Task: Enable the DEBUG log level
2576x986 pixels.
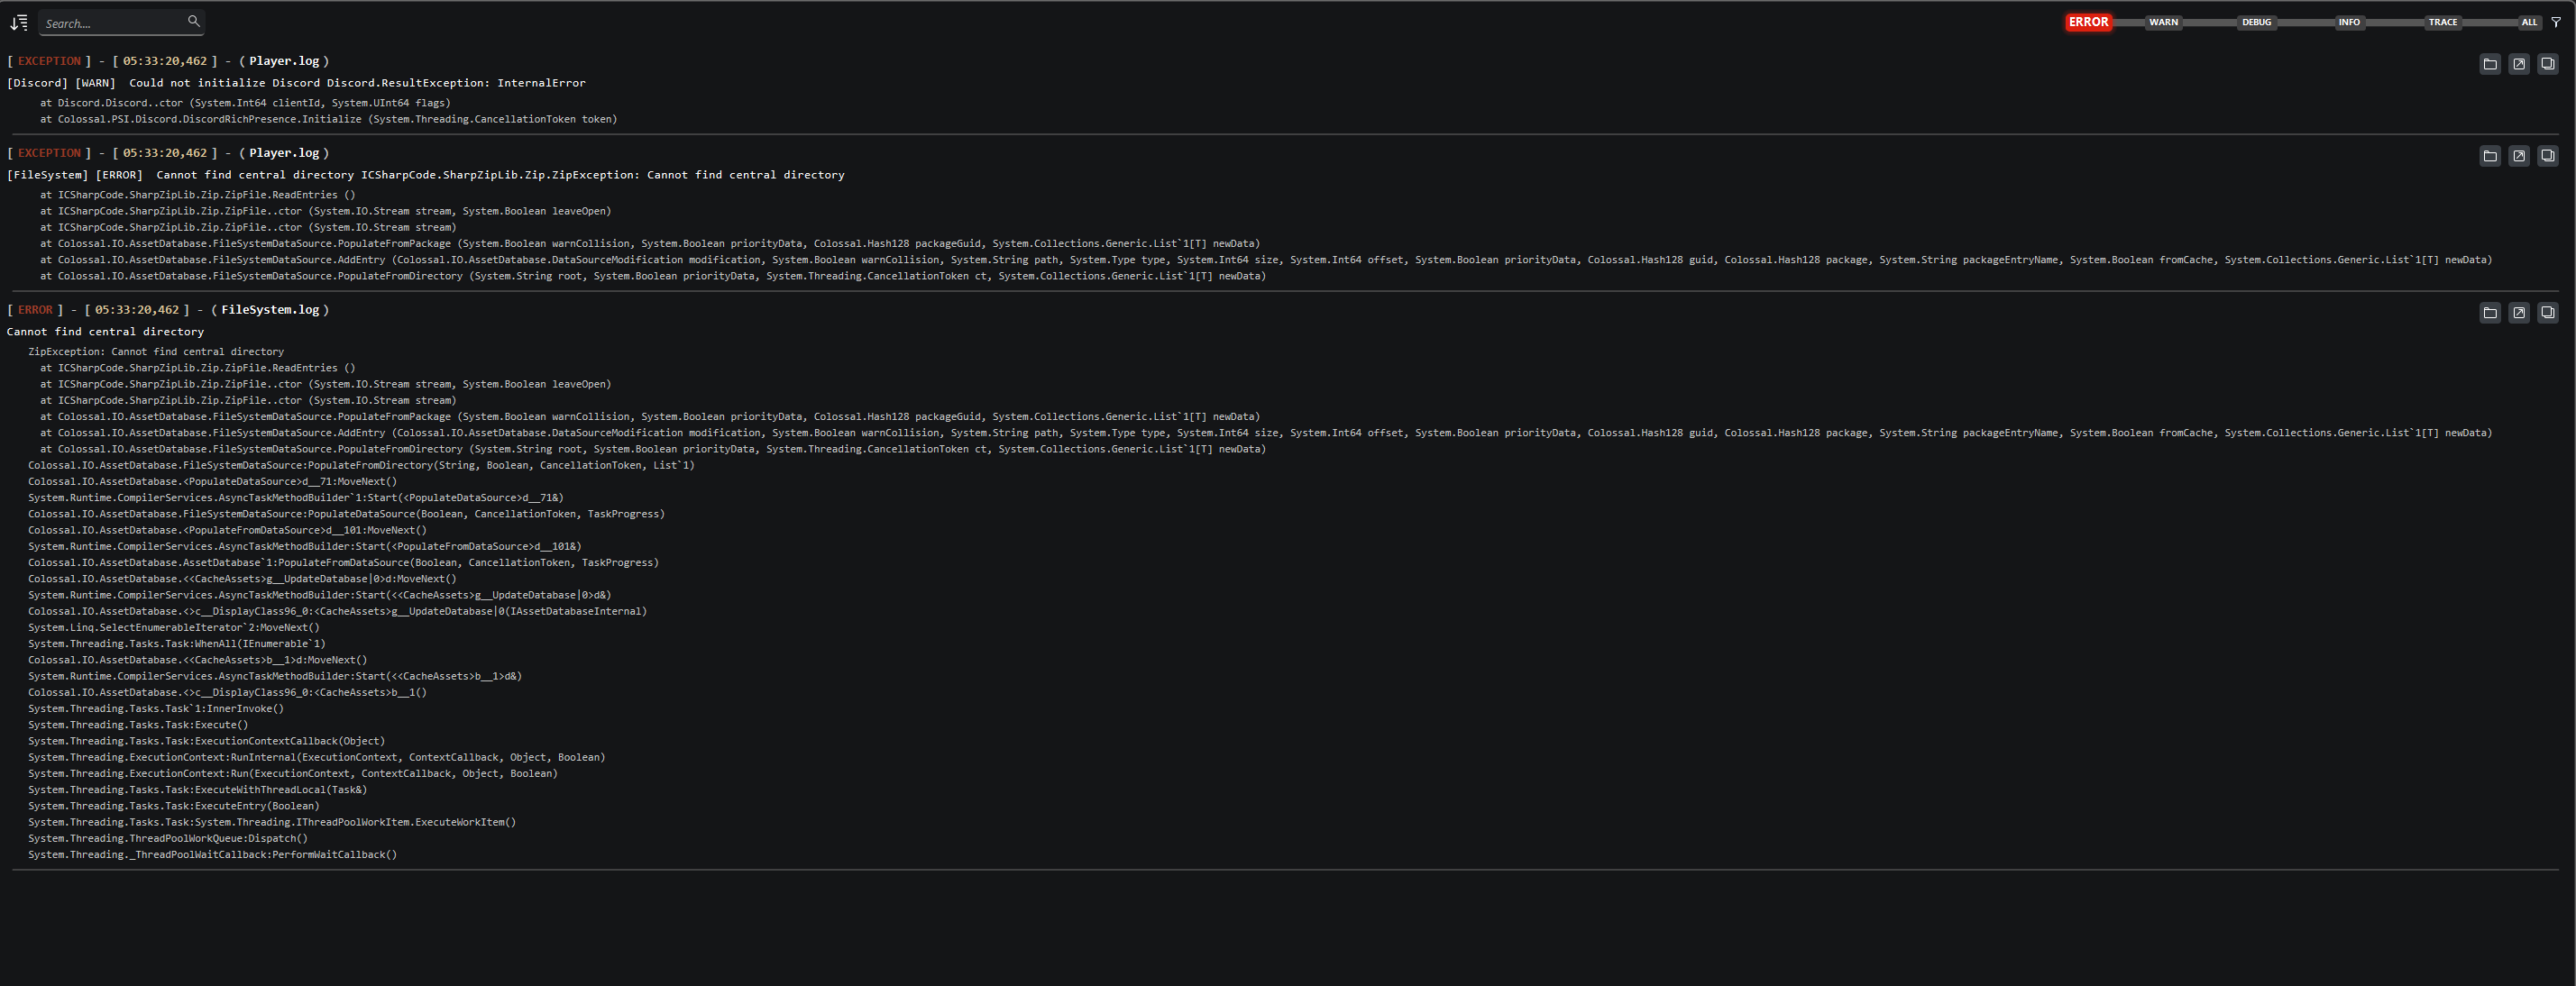Action: click(2256, 22)
